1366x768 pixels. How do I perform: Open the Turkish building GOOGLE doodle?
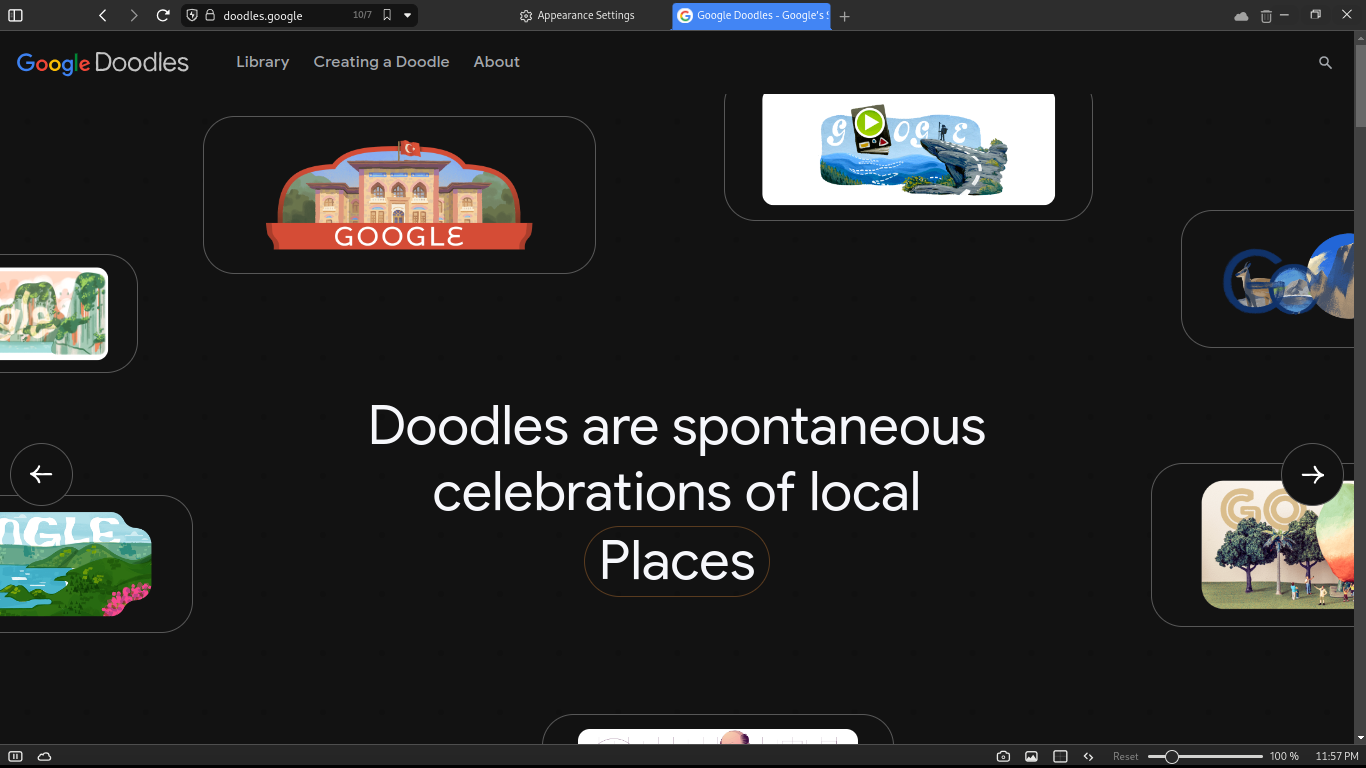(399, 195)
